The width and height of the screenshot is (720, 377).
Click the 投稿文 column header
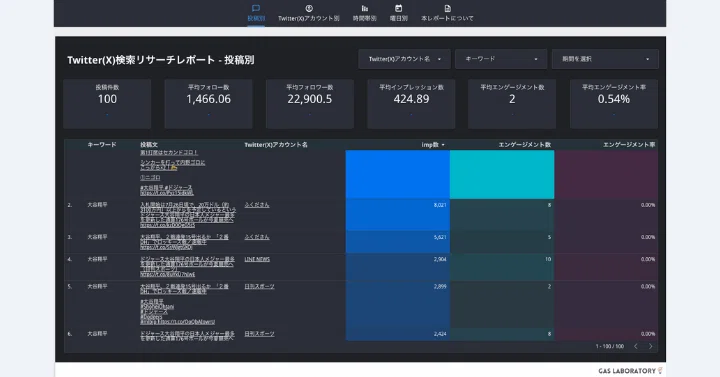(149, 145)
